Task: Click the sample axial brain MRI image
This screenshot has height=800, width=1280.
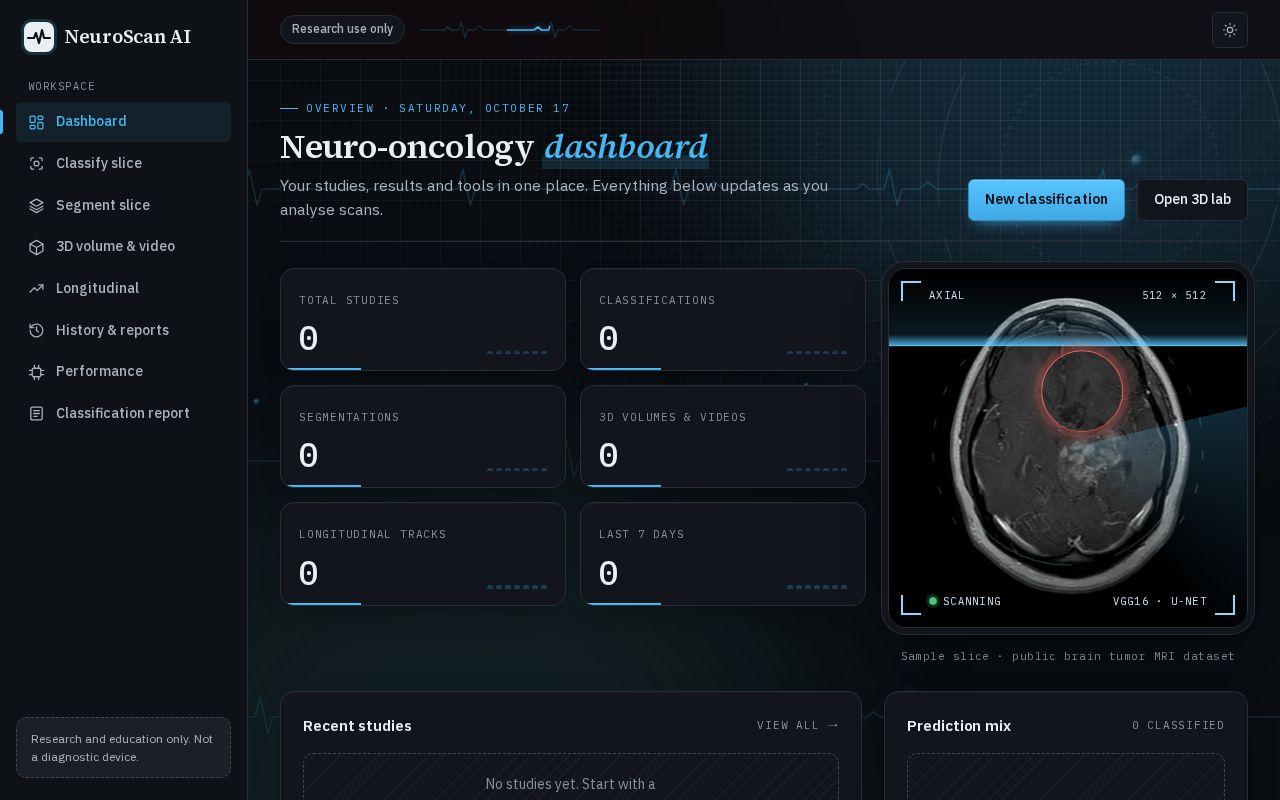Action: [1068, 448]
